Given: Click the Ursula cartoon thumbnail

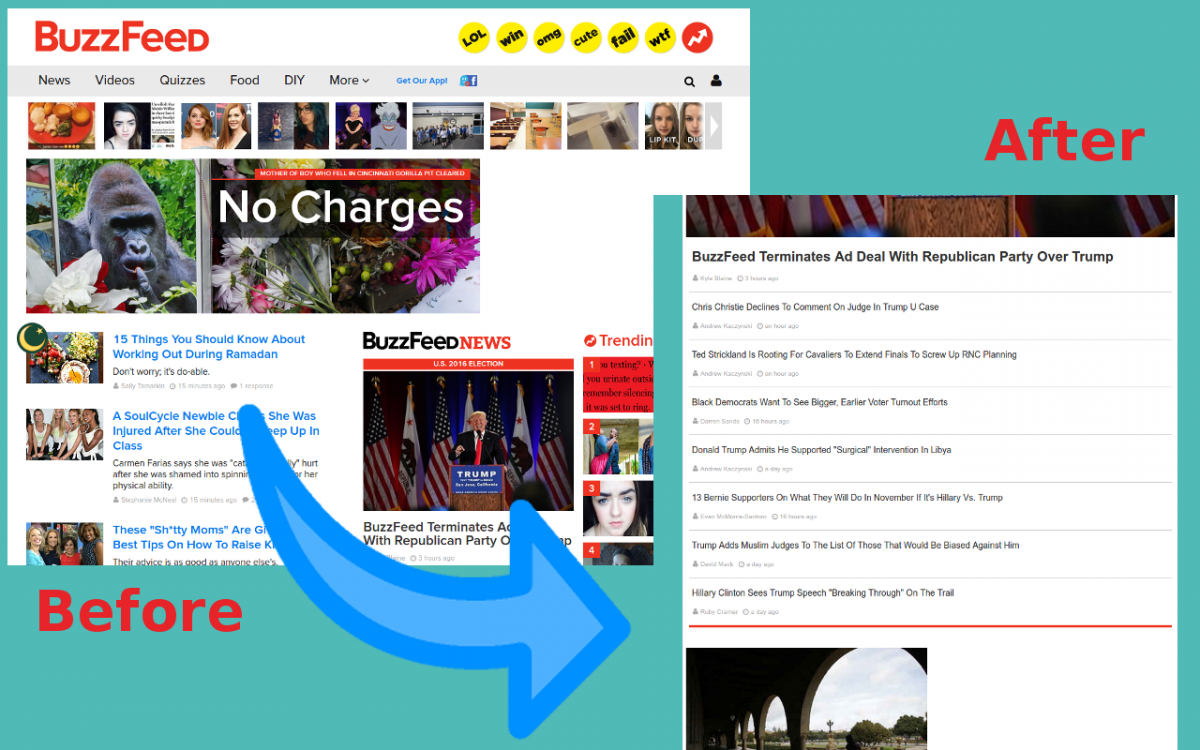Looking at the screenshot, I should 370,126.
